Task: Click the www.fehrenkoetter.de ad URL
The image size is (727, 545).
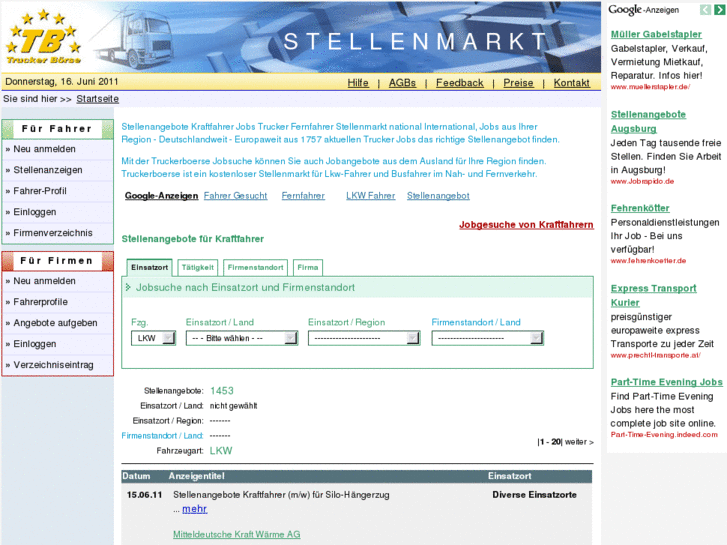Action: pos(648,261)
